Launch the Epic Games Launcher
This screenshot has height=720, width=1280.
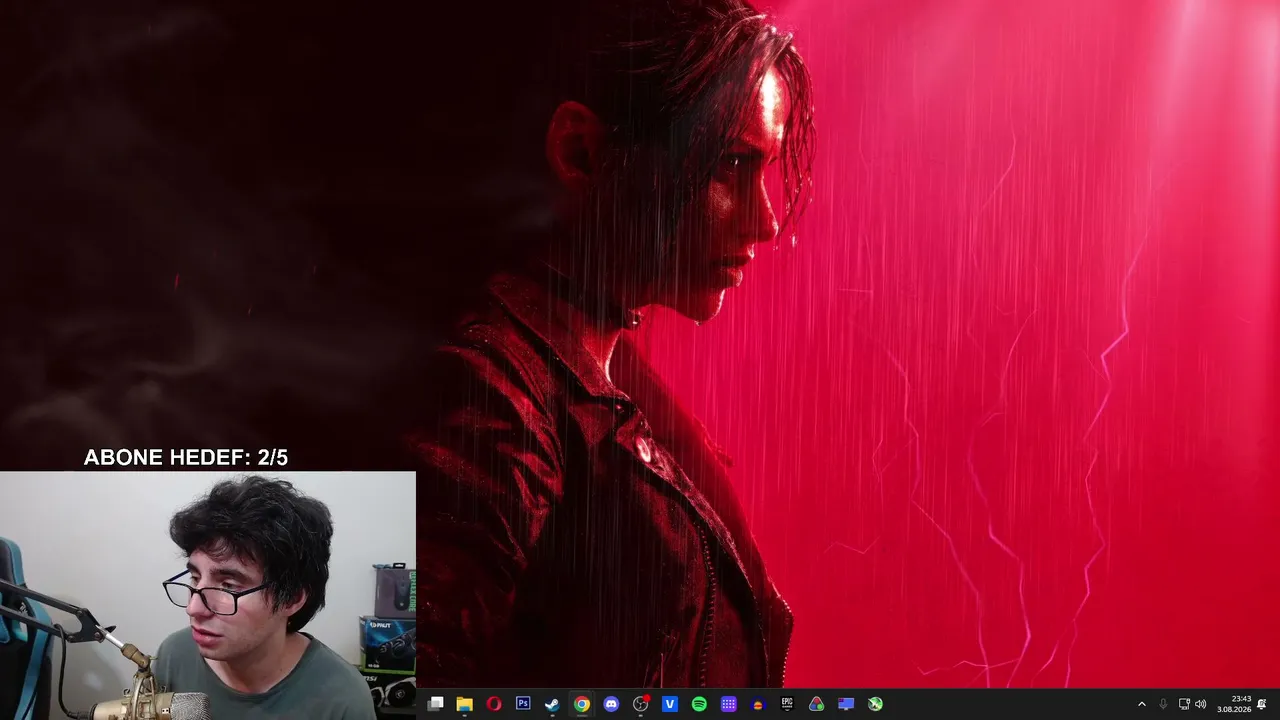[x=787, y=704]
